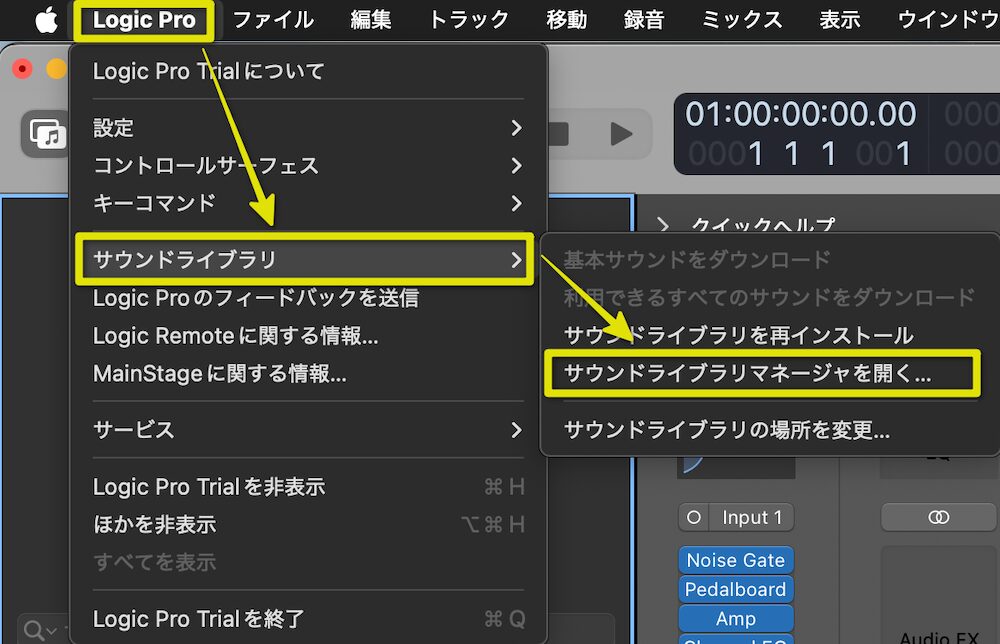This screenshot has height=644, width=1000.
Task: Choose Logic Pro のフィードバックを送信
Action: [x=309, y=298]
